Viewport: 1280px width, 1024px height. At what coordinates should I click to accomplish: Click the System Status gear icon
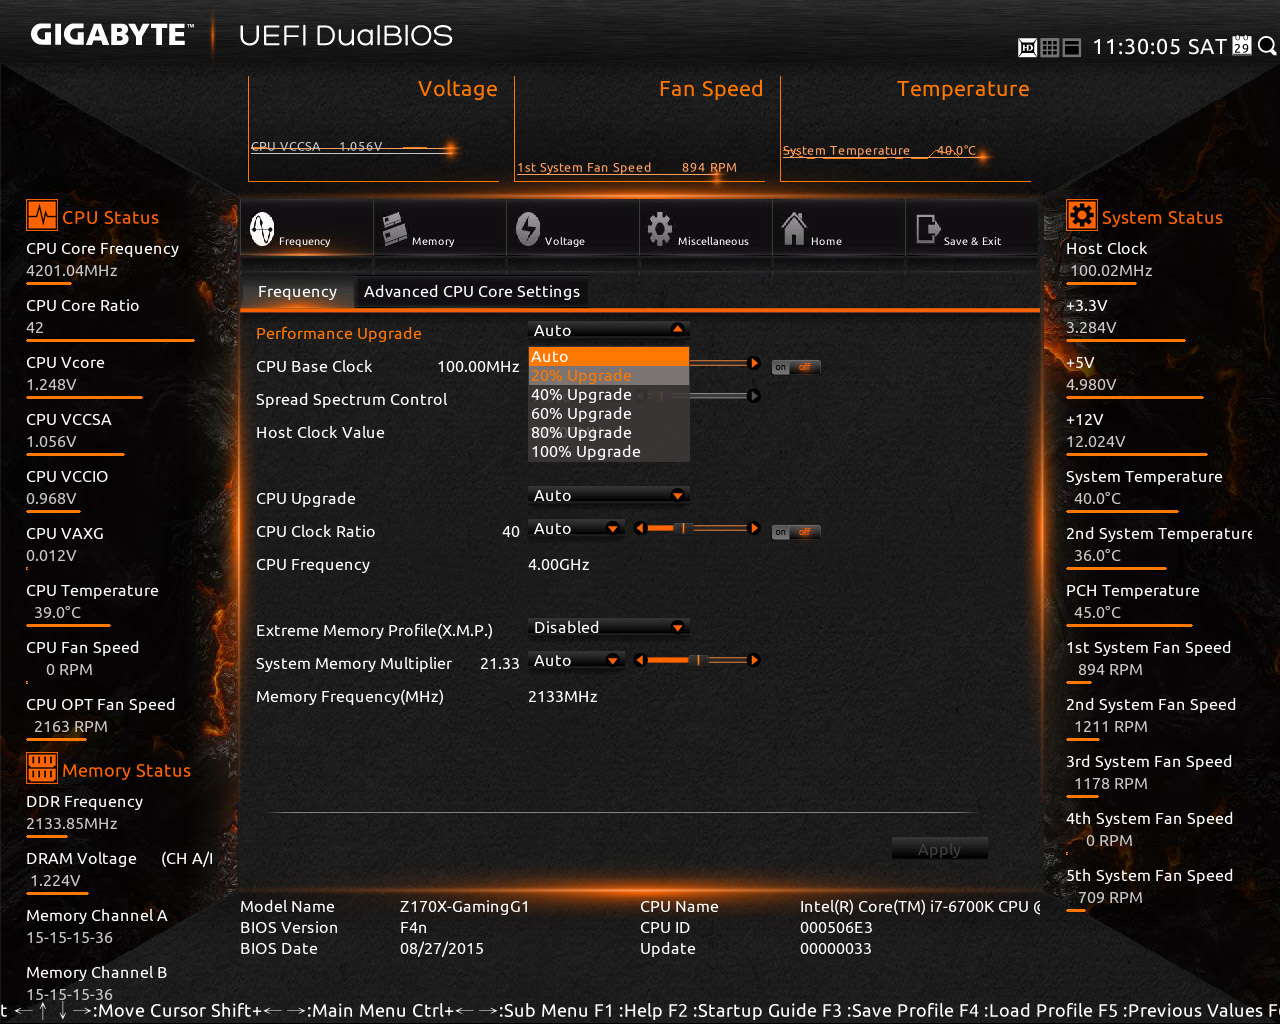coord(1081,215)
